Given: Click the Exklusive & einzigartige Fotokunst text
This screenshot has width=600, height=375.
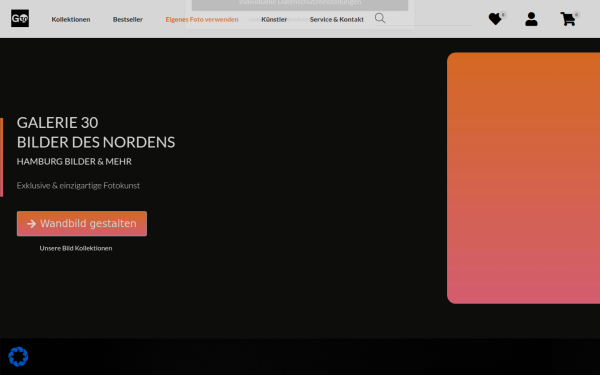Looking at the screenshot, I should coord(78,186).
